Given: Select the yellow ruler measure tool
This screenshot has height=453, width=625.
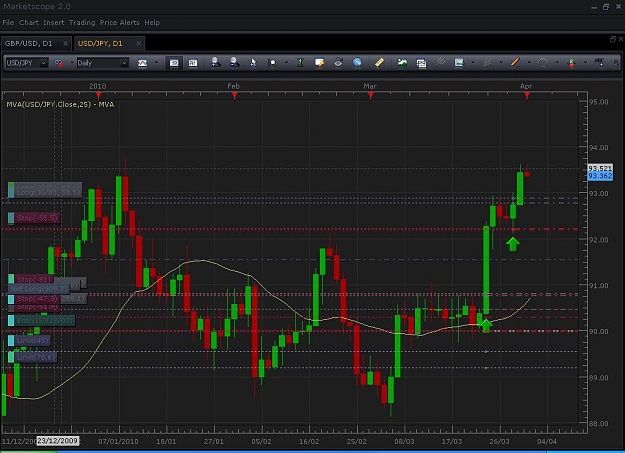Looking at the screenshot, I should point(379,63).
